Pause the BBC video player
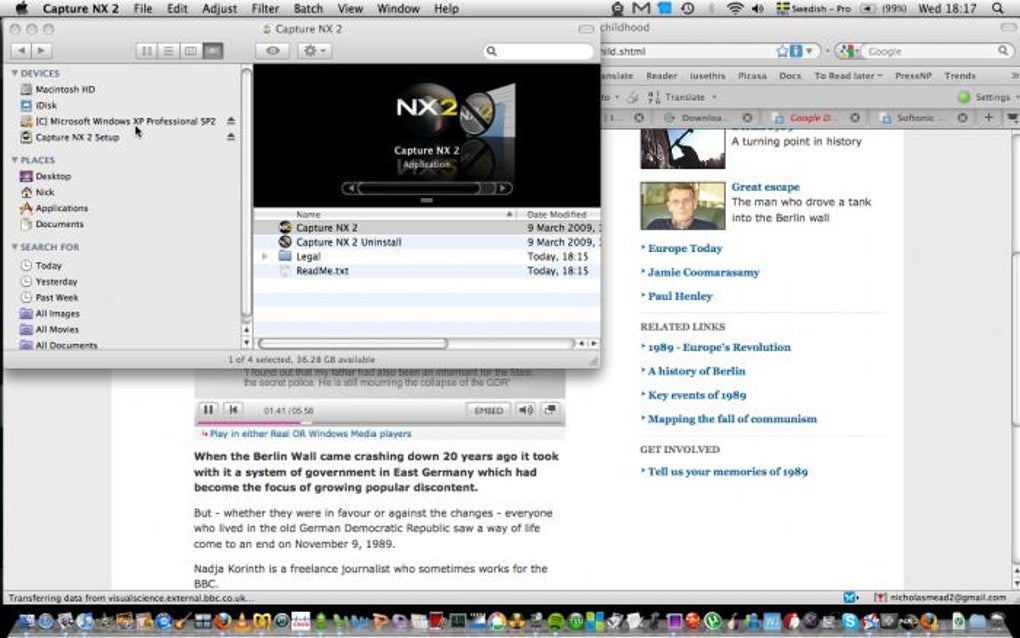 pyautogui.click(x=208, y=409)
